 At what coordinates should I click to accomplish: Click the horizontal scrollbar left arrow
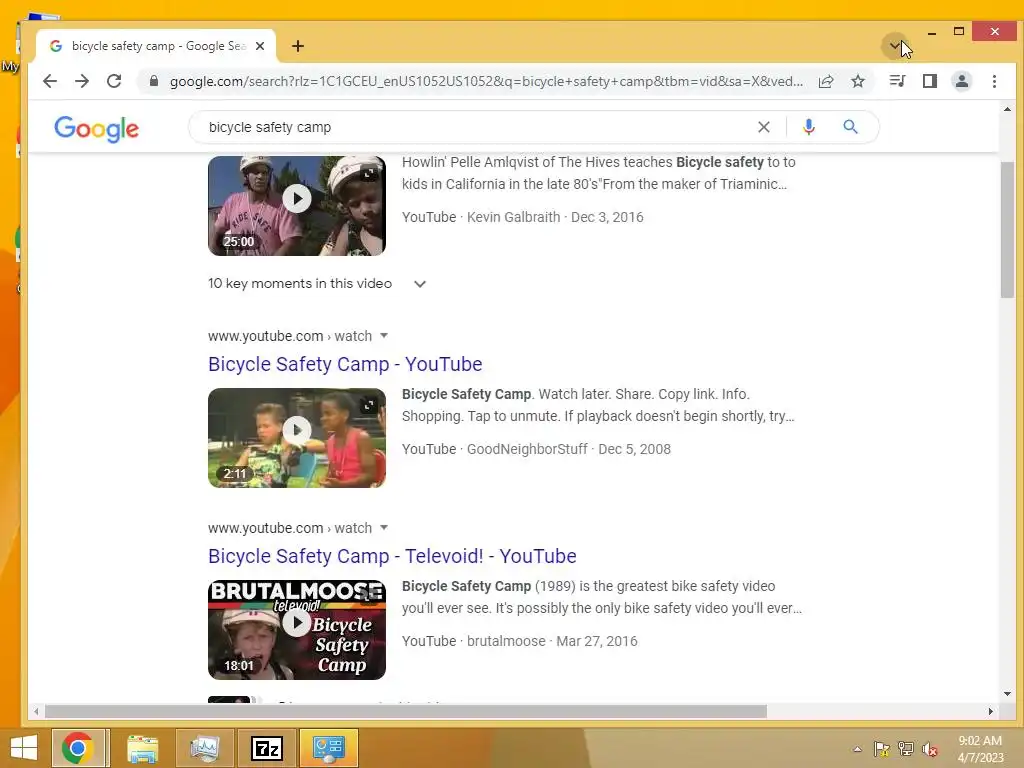(37, 711)
